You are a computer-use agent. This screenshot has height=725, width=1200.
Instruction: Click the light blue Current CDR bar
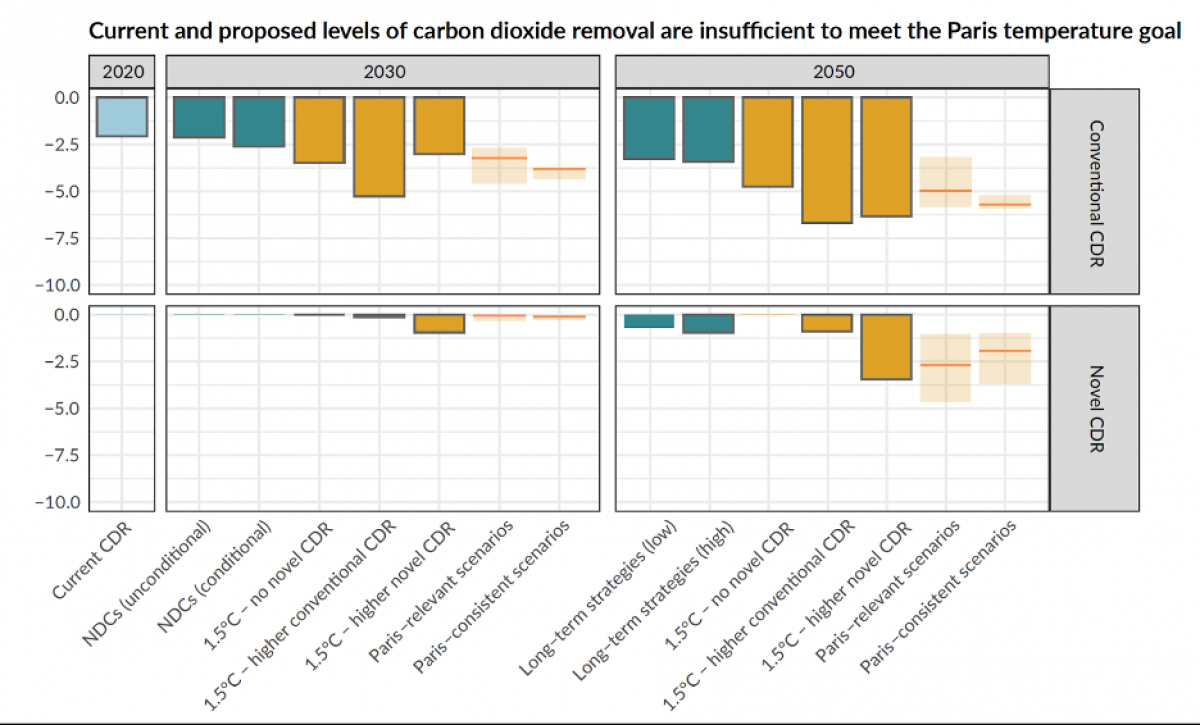(x=122, y=116)
